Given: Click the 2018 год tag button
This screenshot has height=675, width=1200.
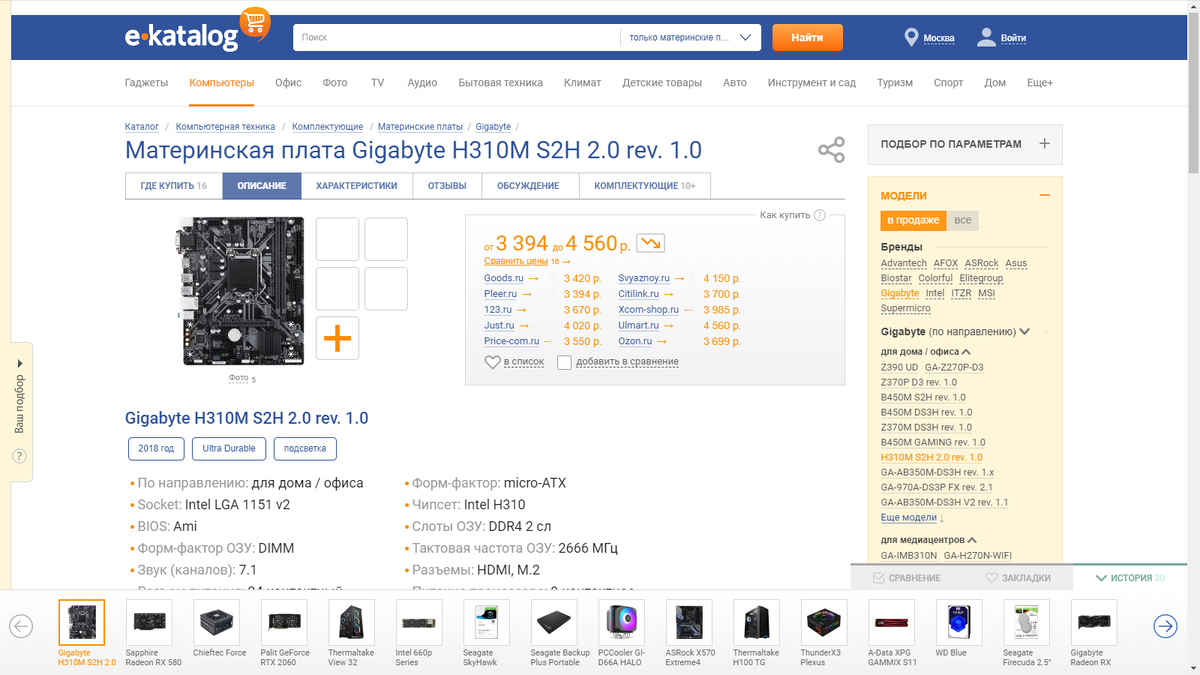Looking at the screenshot, I should pyautogui.click(x=156, y=448).
